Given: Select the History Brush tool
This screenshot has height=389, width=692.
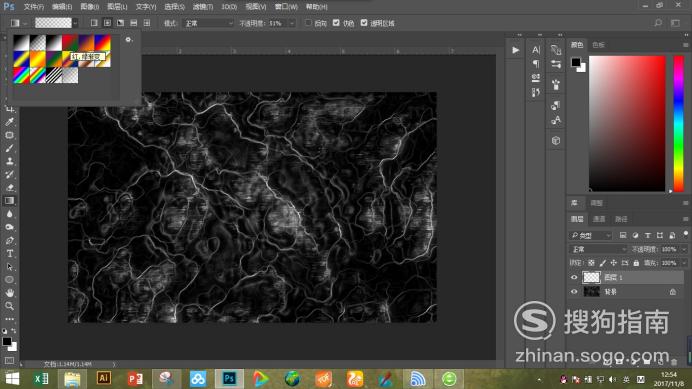Looking at the screenshot, I should click(9, 174).
